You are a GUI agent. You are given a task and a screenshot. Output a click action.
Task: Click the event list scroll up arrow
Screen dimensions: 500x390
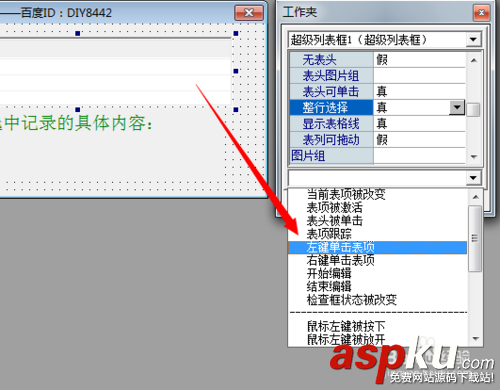(x=475, y=197)
